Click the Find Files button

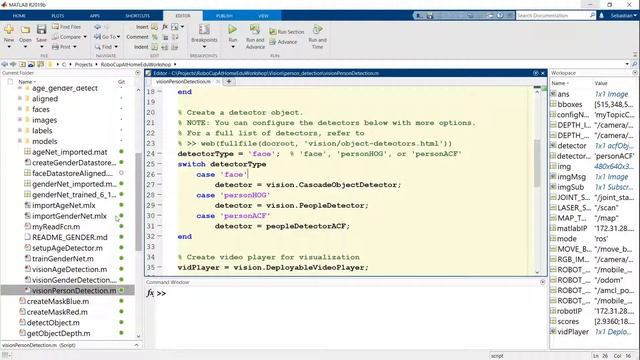coord(66,27)
